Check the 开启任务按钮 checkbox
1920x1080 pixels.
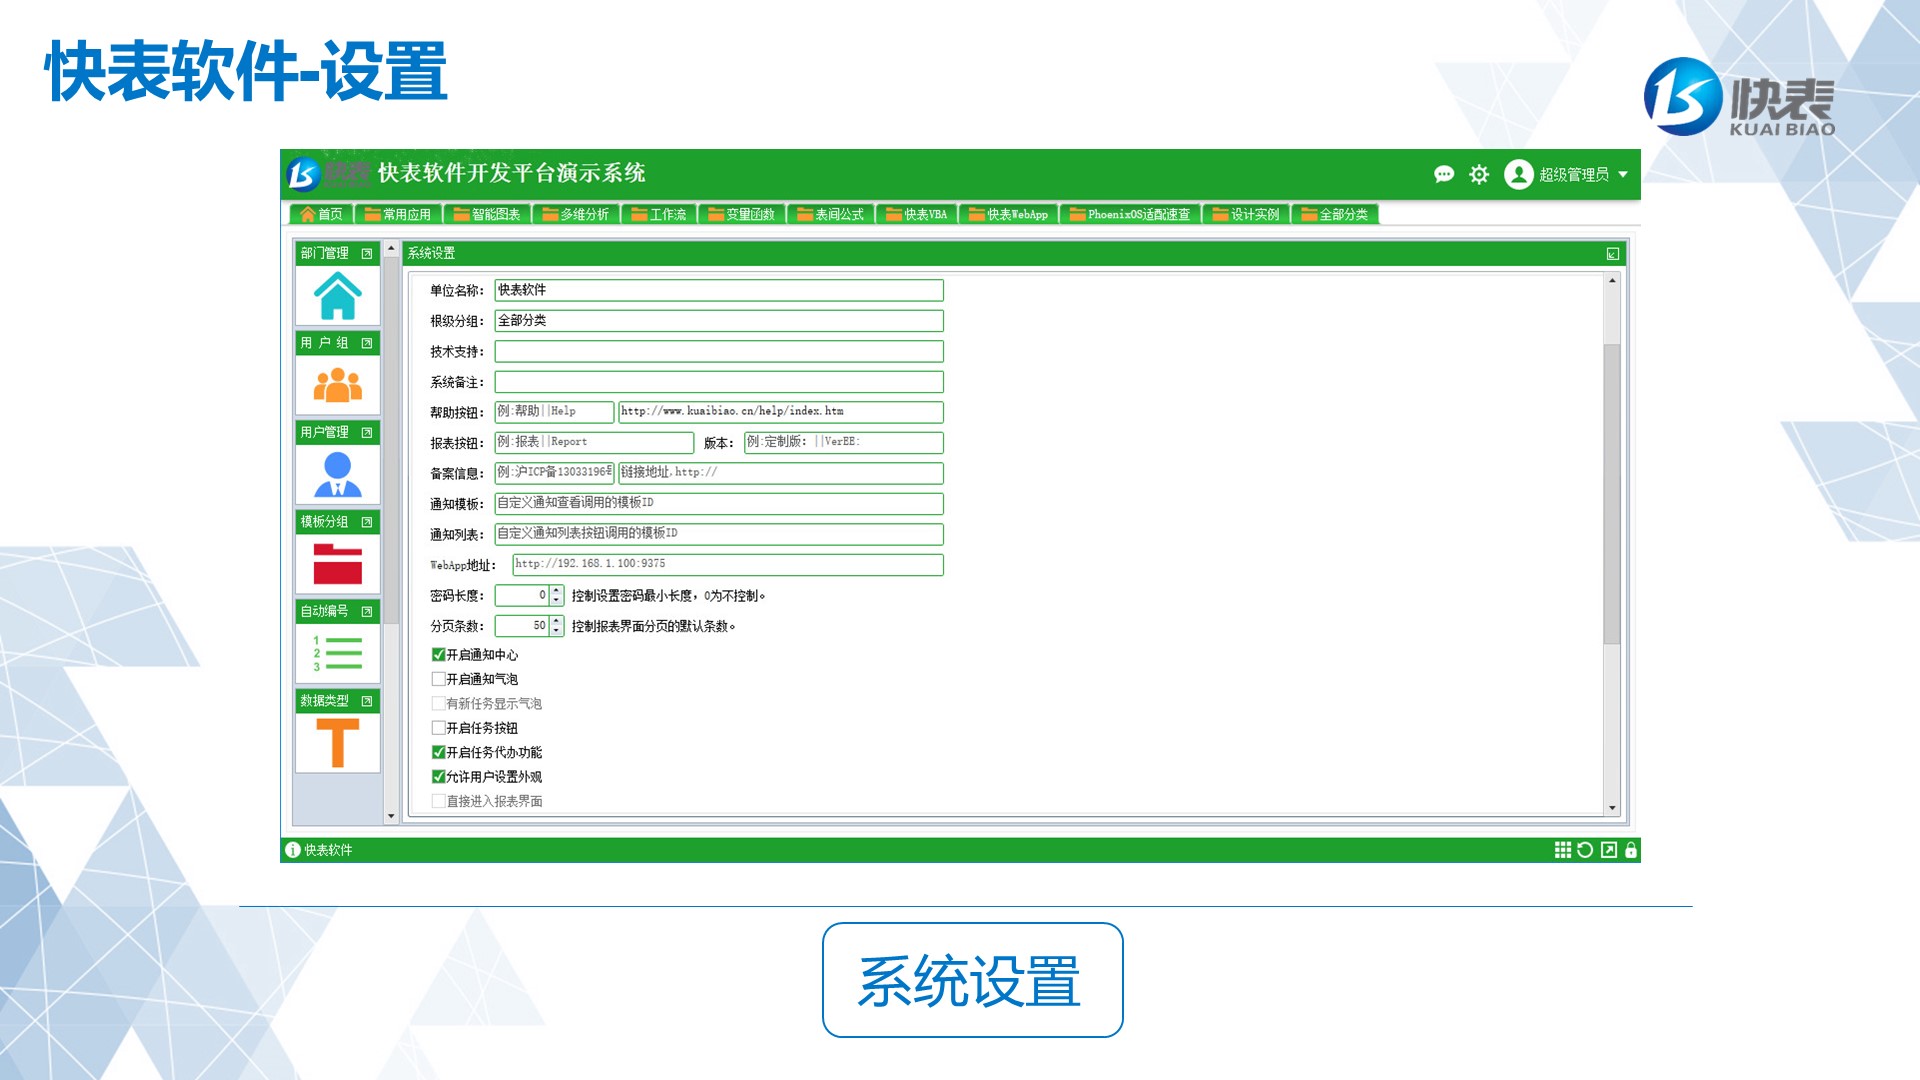pyautogui.click(x=438, y=728)
